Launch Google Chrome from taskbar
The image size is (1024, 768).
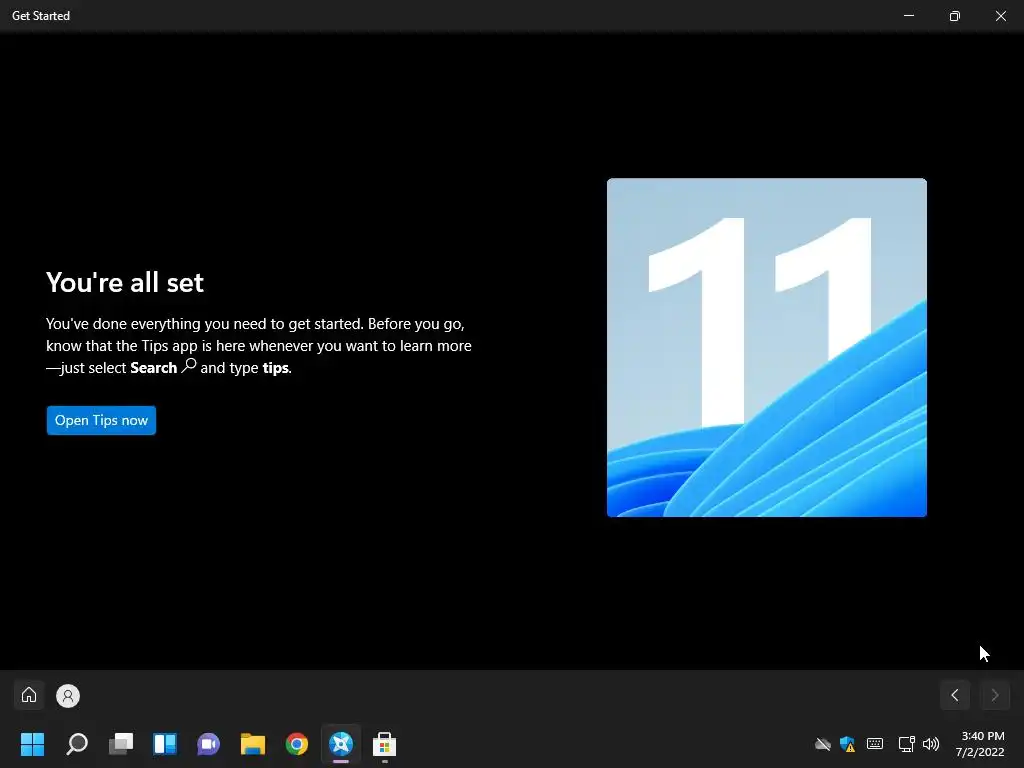coord(296,744)
